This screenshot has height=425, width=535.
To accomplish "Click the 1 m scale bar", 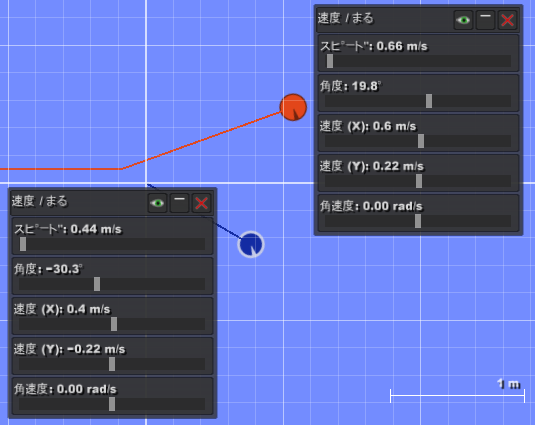I will pyautogui.click(x=457, y=396).
